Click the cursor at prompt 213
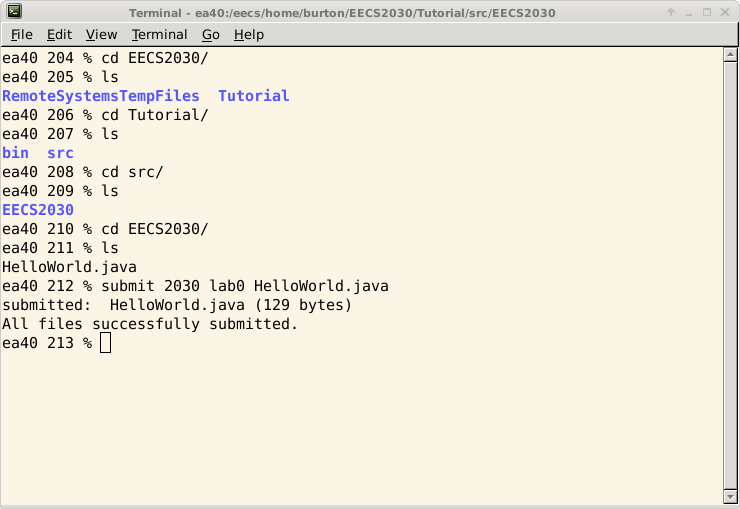The width and height of the screenshot is (740, 509). (x=106, y=342)
